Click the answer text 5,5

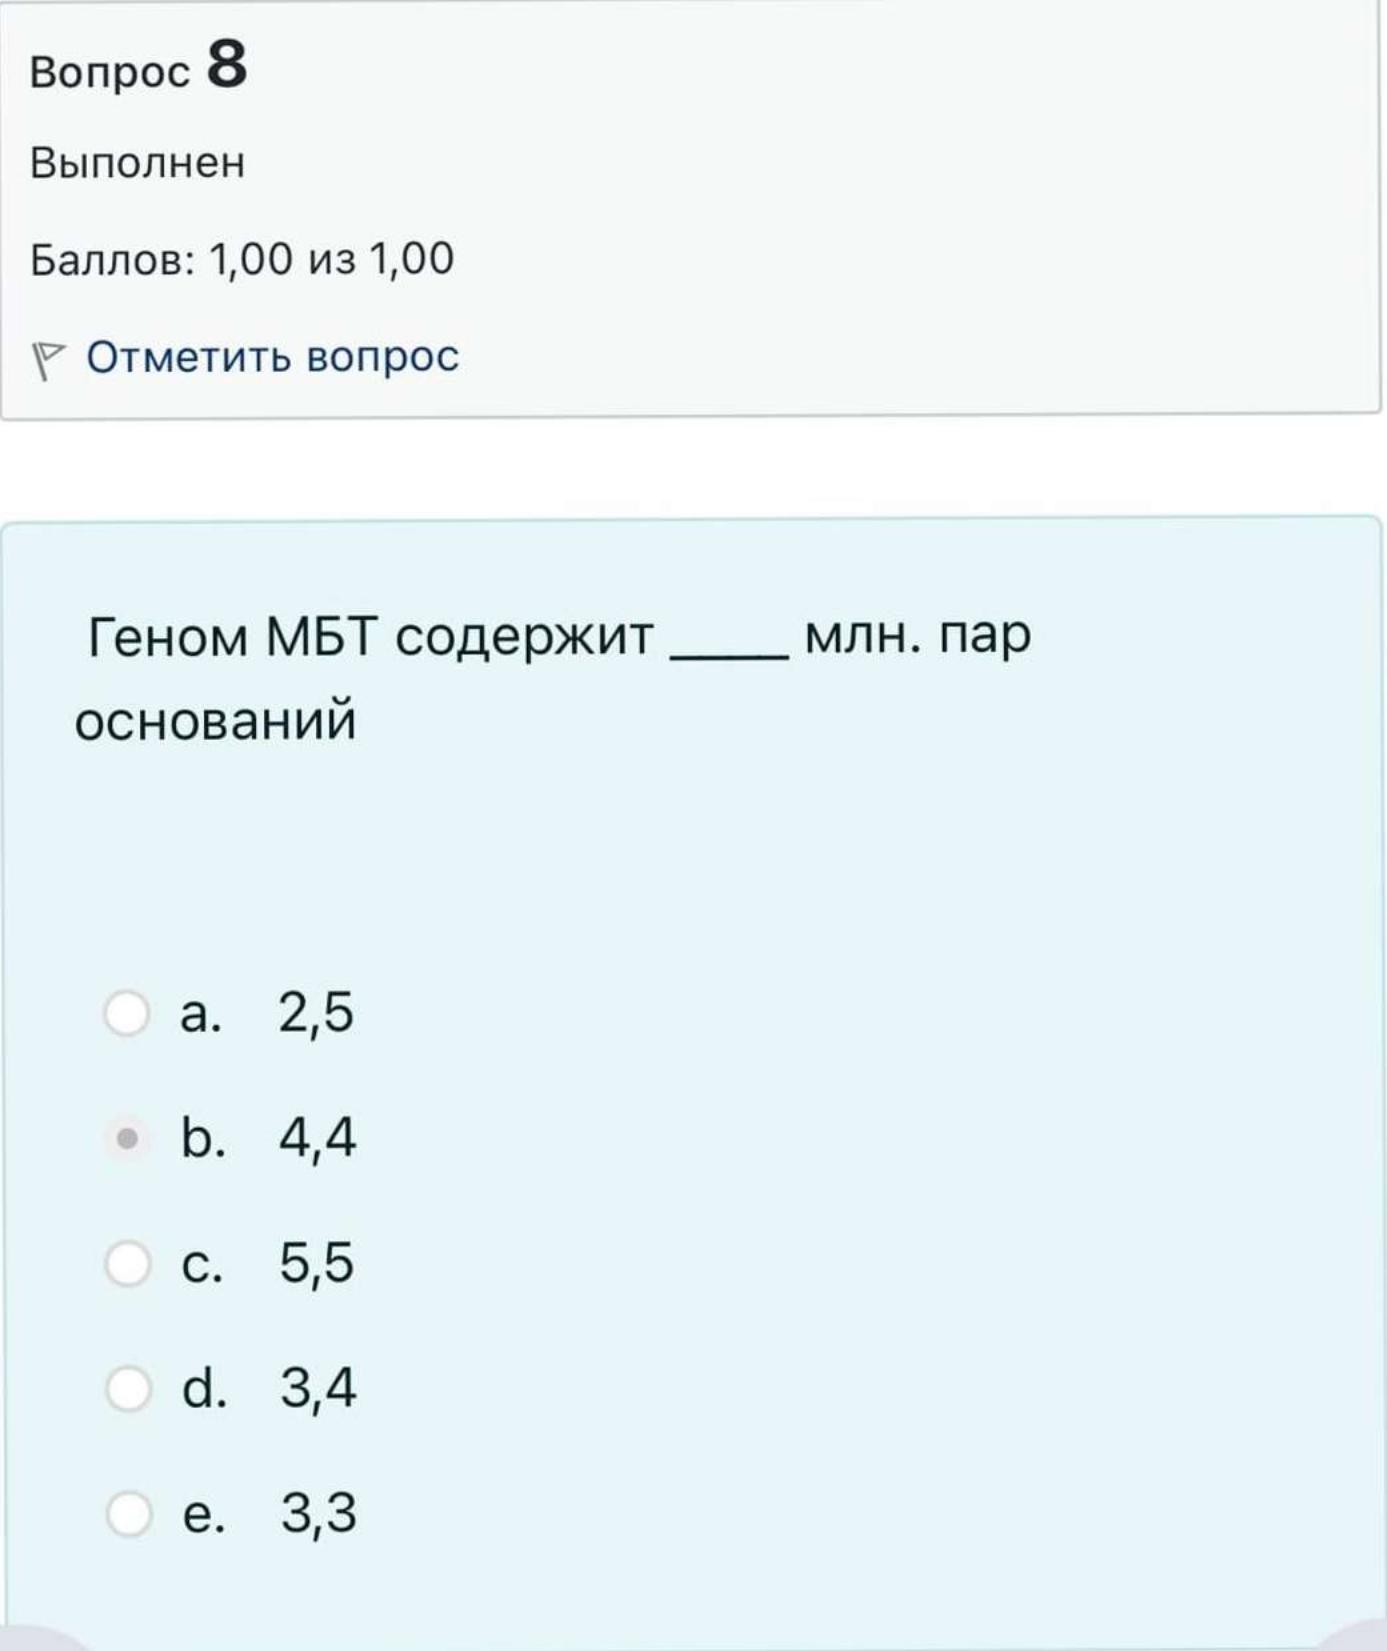[316, 1263]
